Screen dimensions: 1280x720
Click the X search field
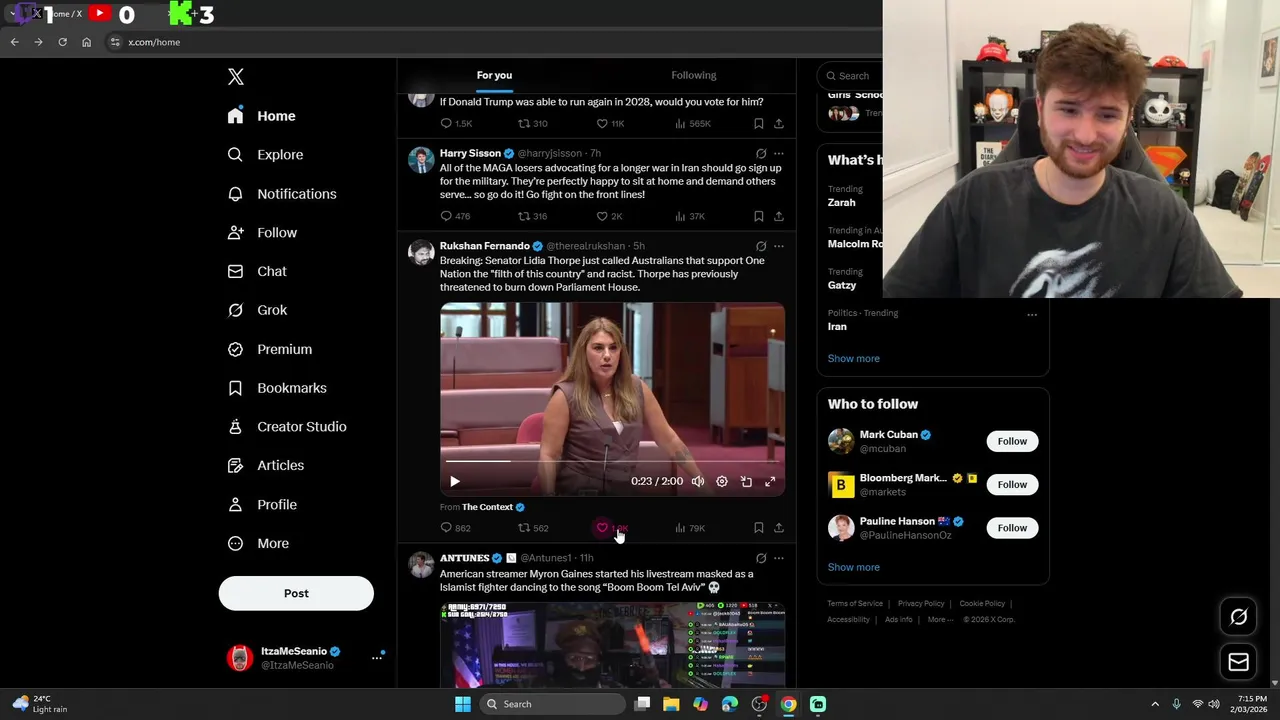850,76
